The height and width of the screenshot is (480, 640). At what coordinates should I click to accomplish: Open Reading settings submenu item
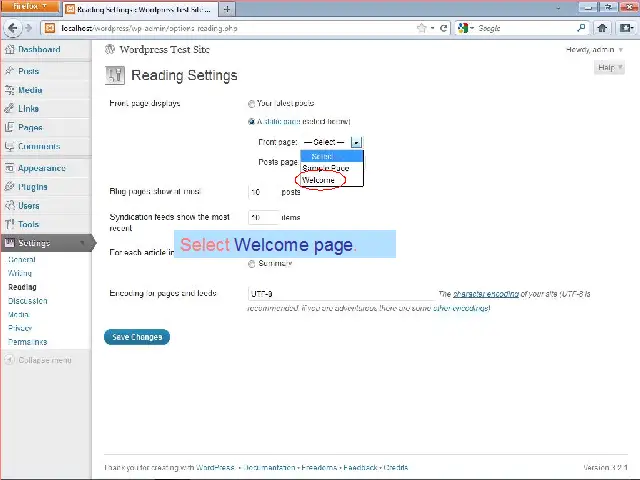point(22,287)
